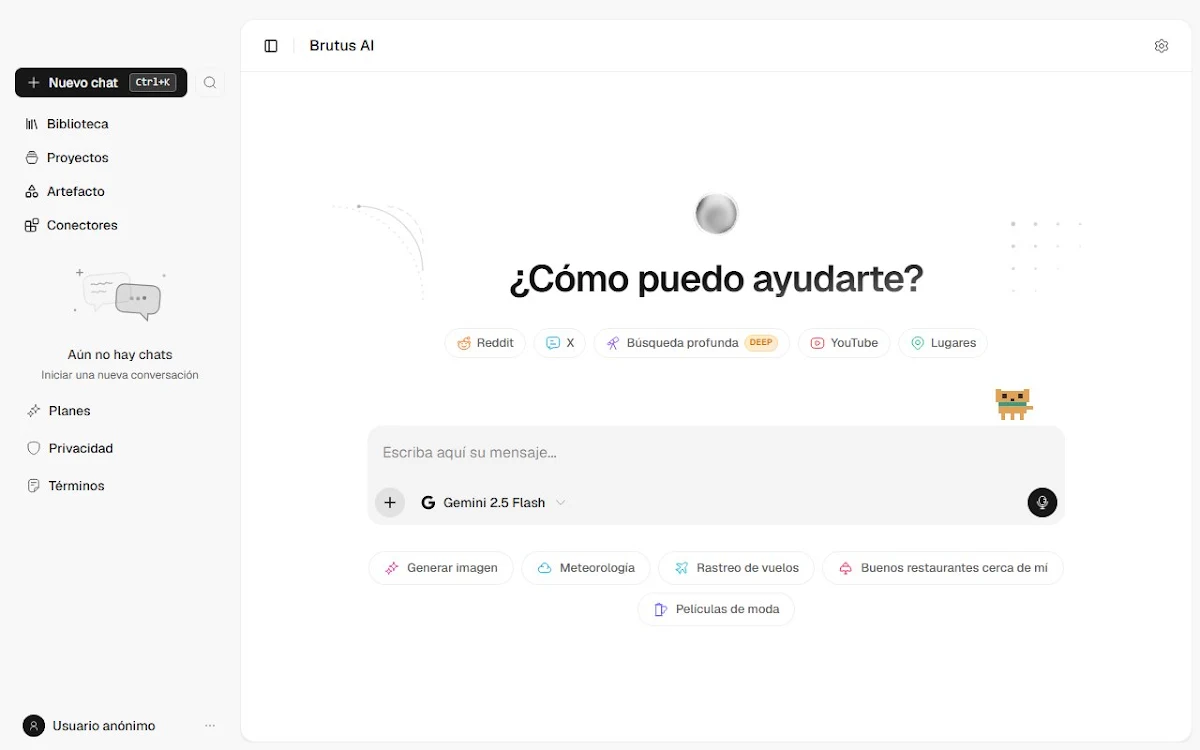
Task: Open Proyectos in the sidebar
Action: pyautogui.click(x=67, y=158)
